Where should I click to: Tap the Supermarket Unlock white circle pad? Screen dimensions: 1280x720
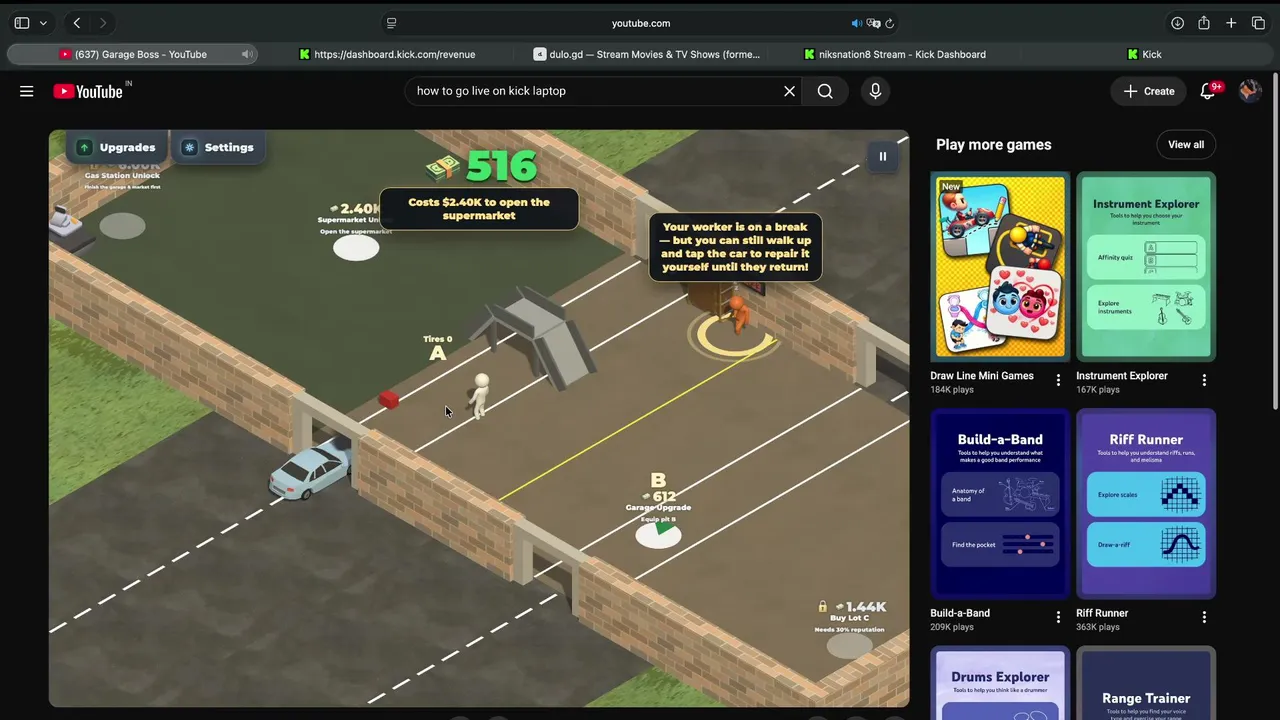[356, 247]
